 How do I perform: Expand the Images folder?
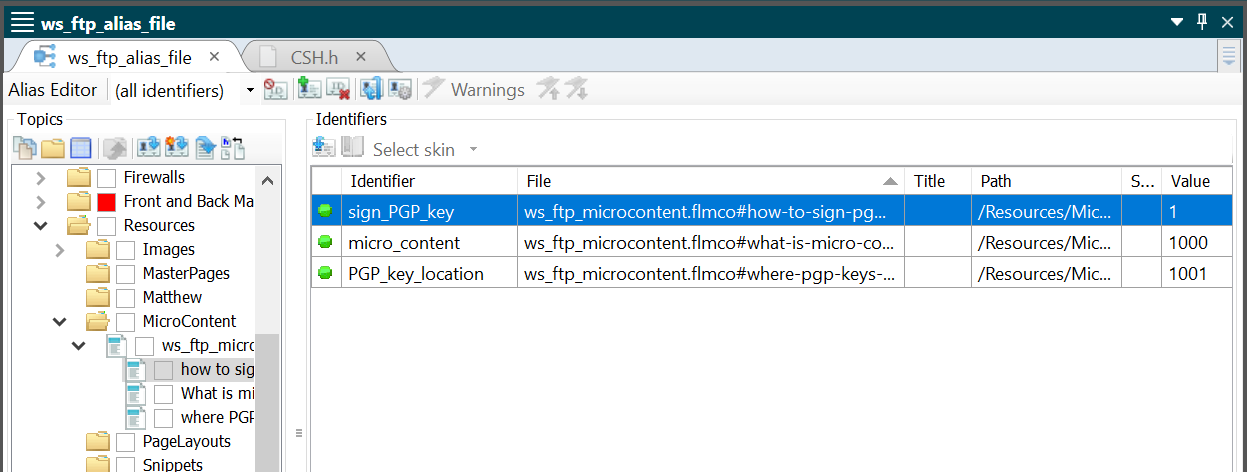click(x=60, y=250)
